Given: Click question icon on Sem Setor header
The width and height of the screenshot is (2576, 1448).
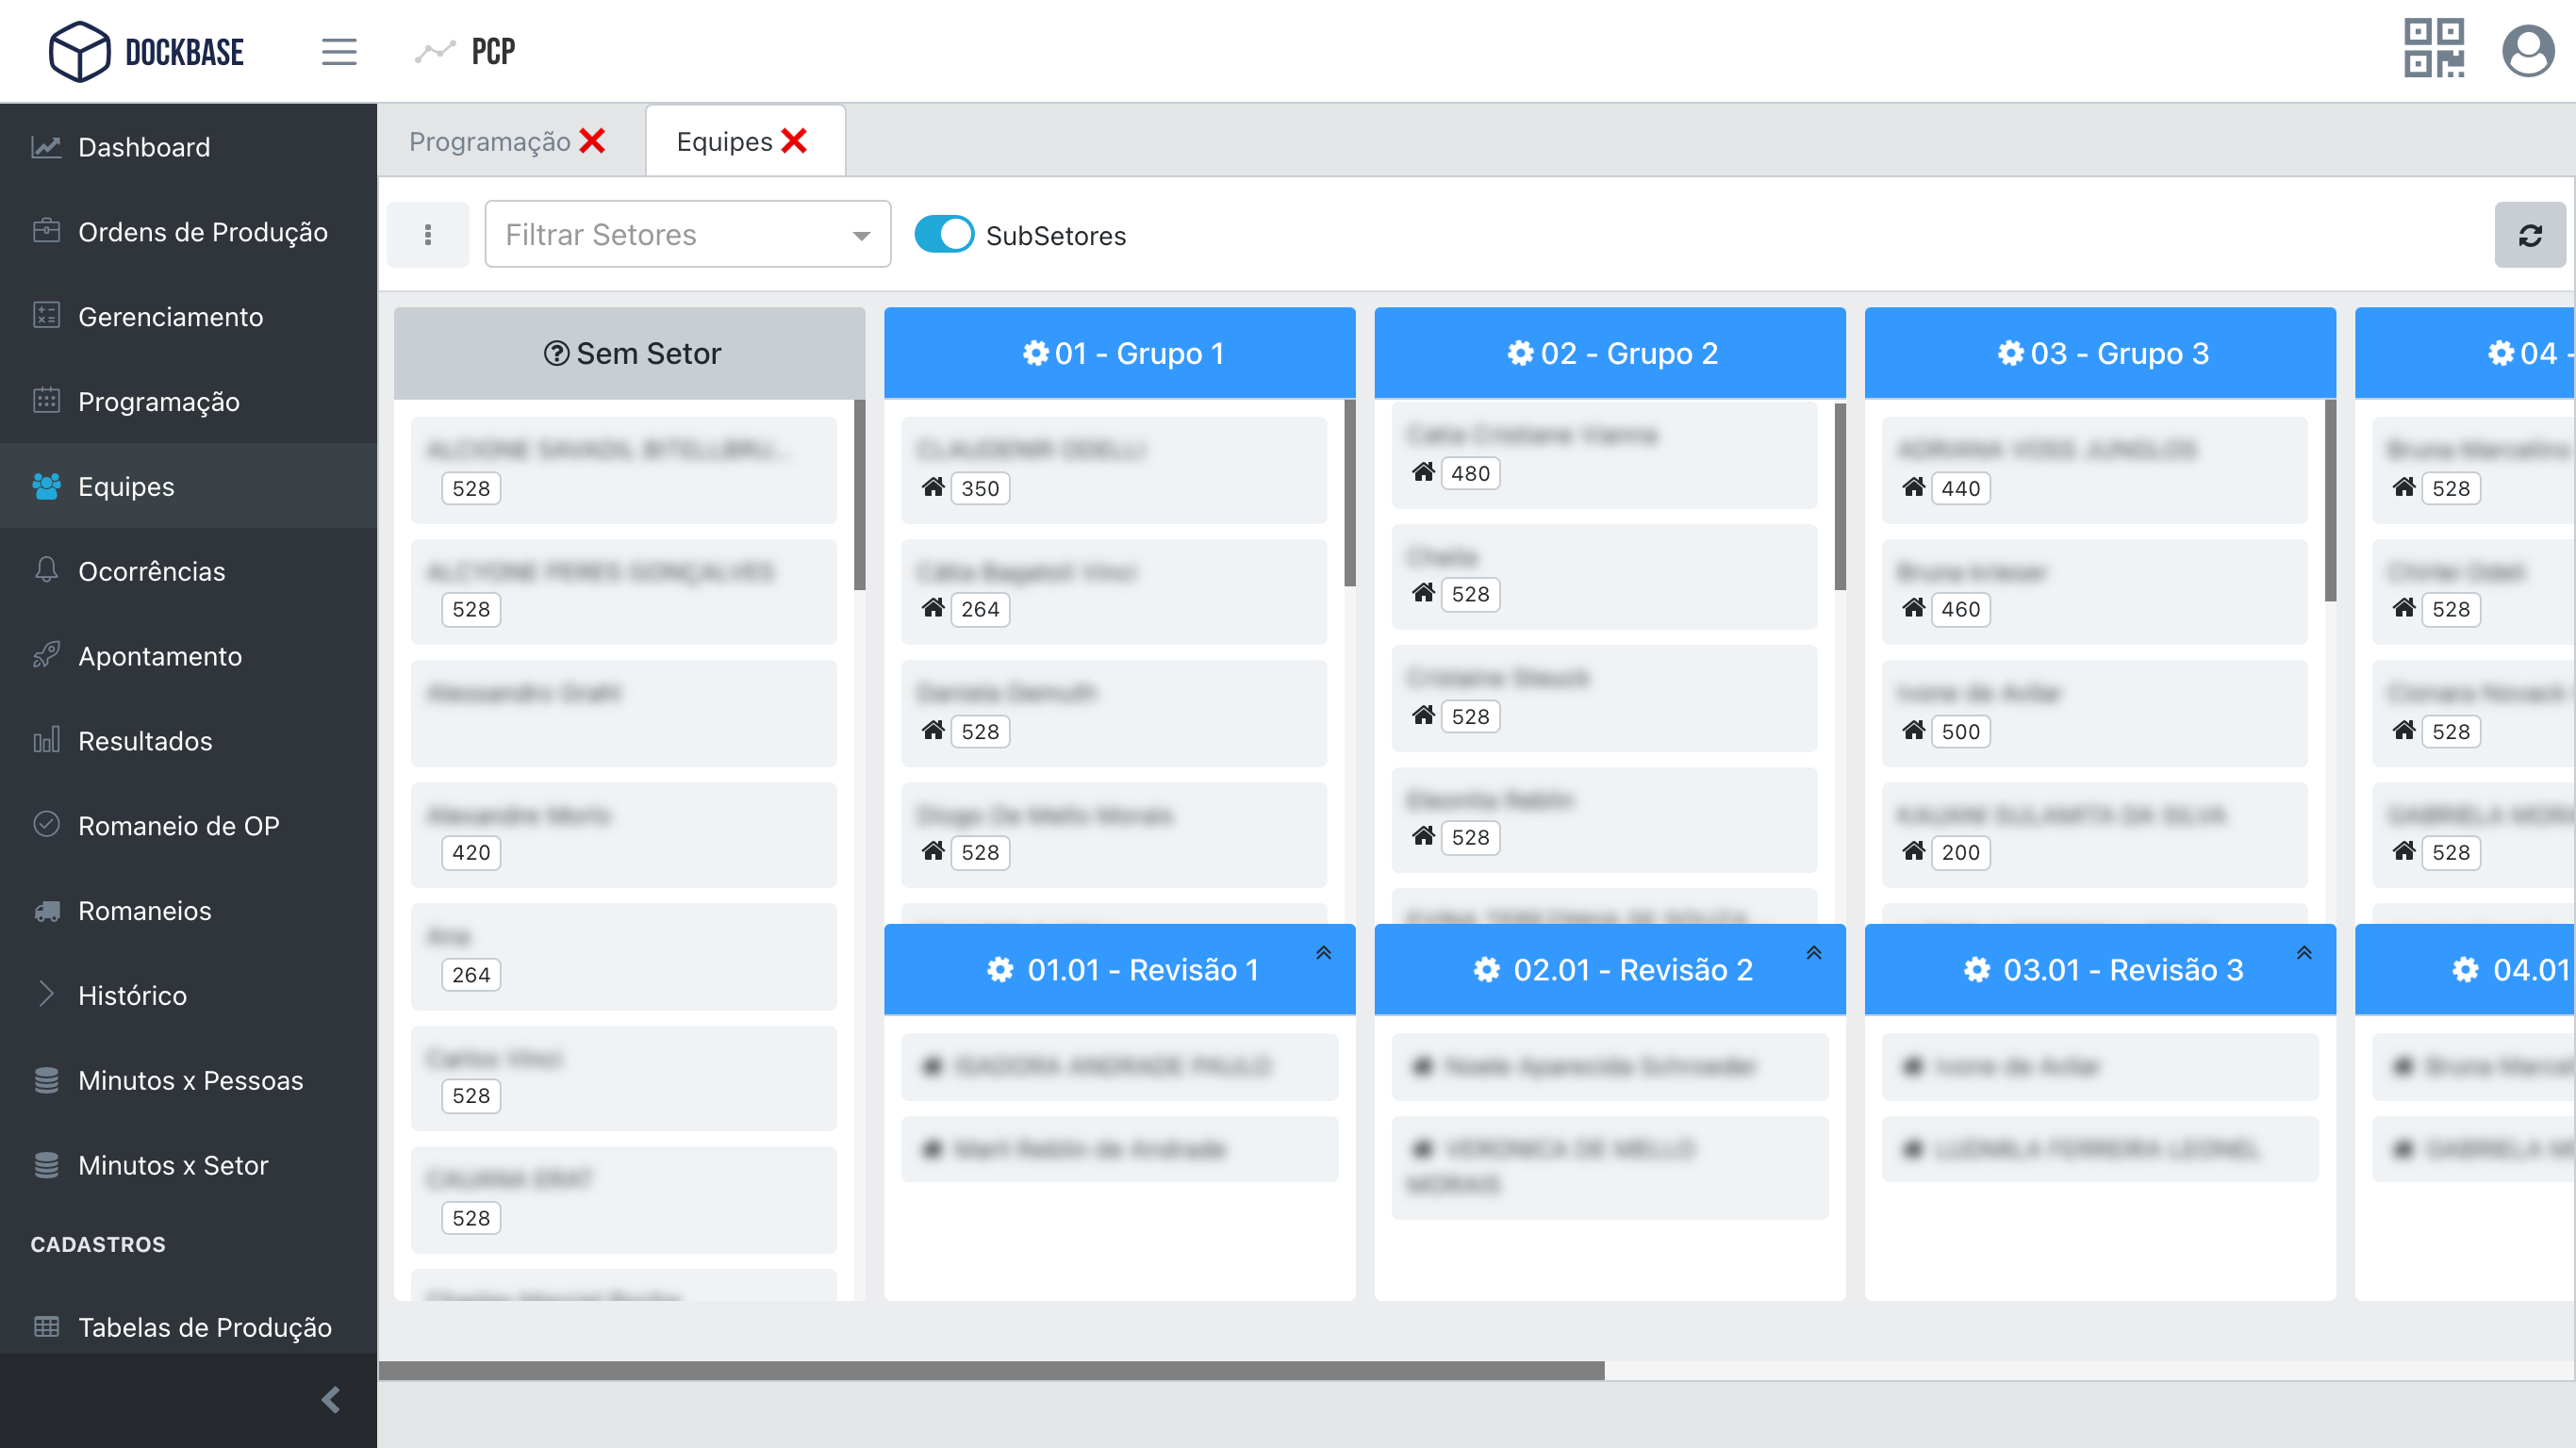Looking at the screenshot, I should (x=556, y=353).
